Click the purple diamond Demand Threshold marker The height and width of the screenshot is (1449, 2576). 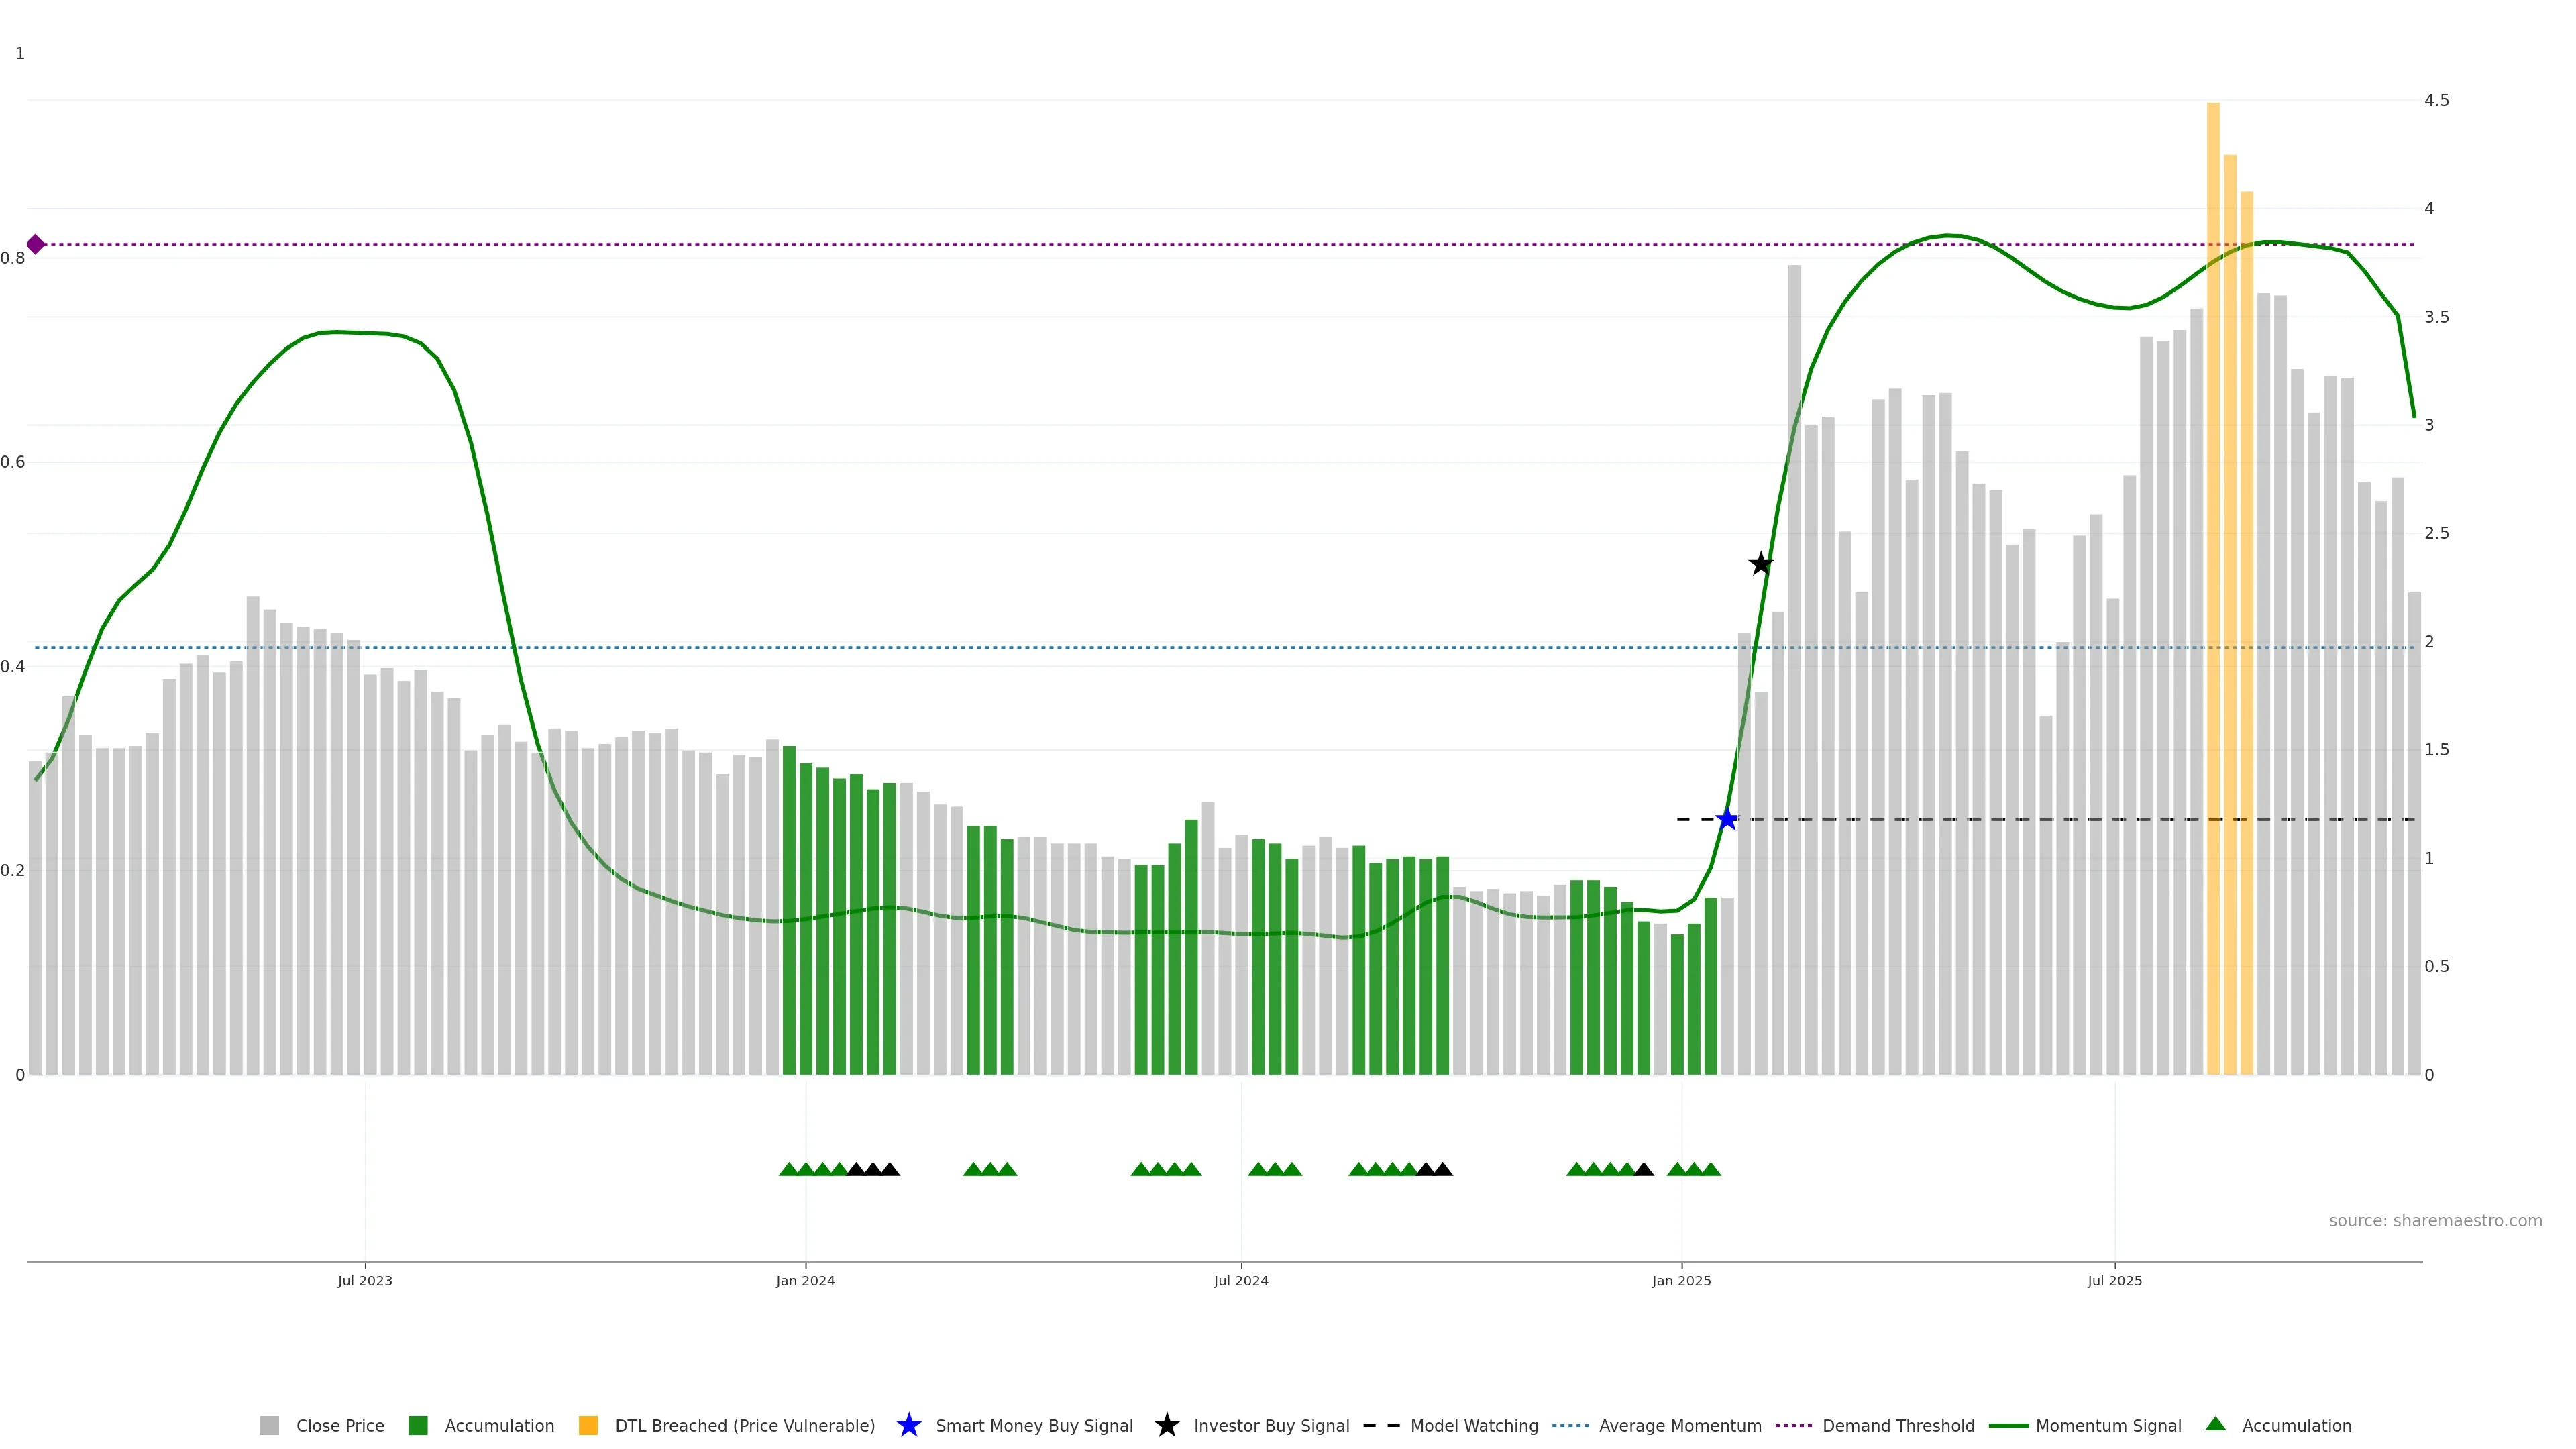(35, 244)
